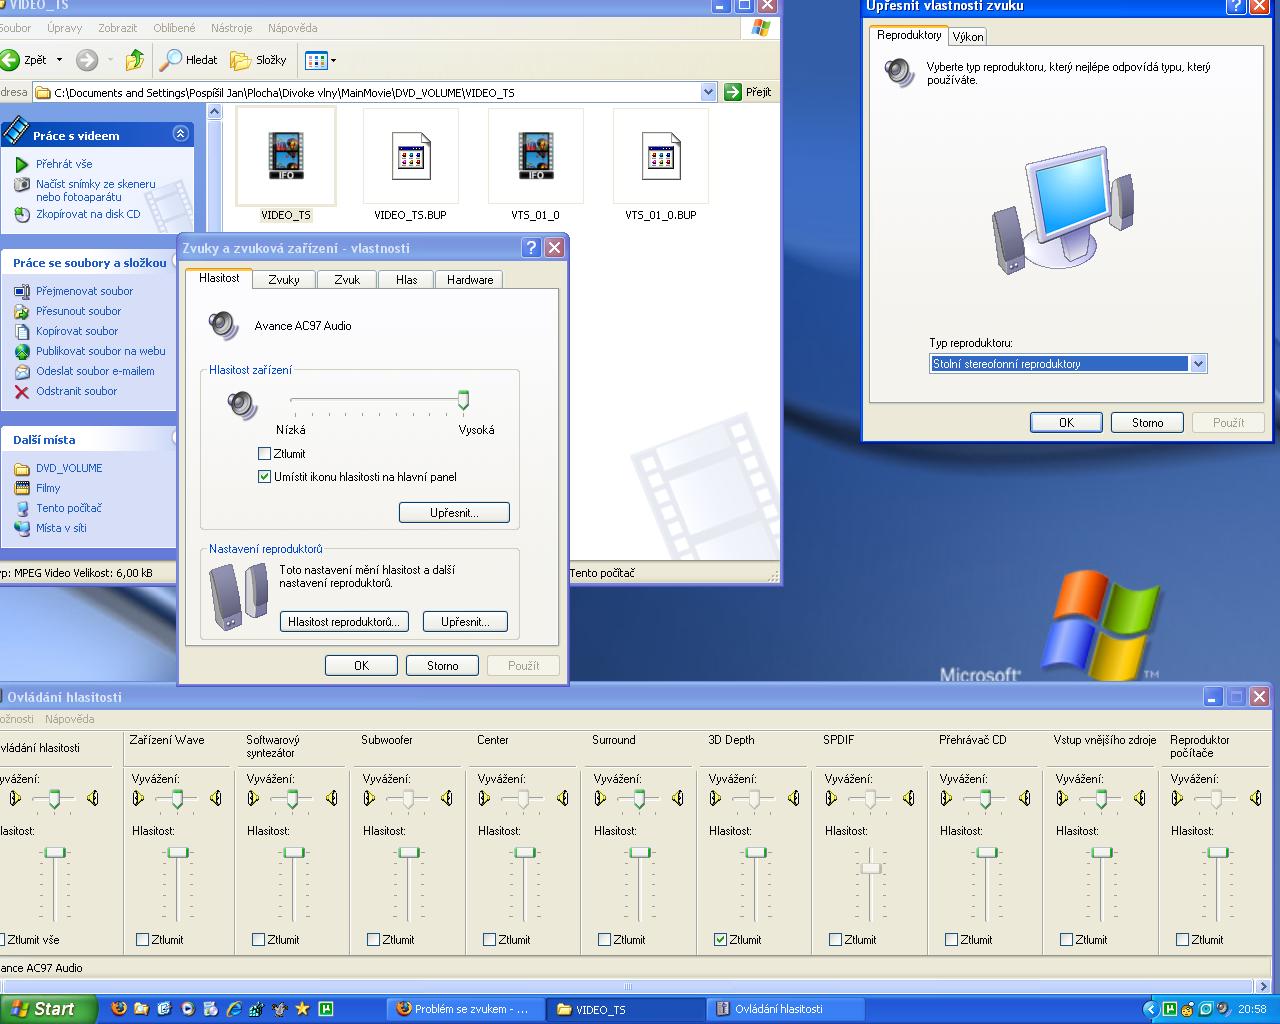This screenshot has height=1024, width=1280.
Task: Open the Typ reproduktoru dropdown
Action: (x=1198, y=364)
